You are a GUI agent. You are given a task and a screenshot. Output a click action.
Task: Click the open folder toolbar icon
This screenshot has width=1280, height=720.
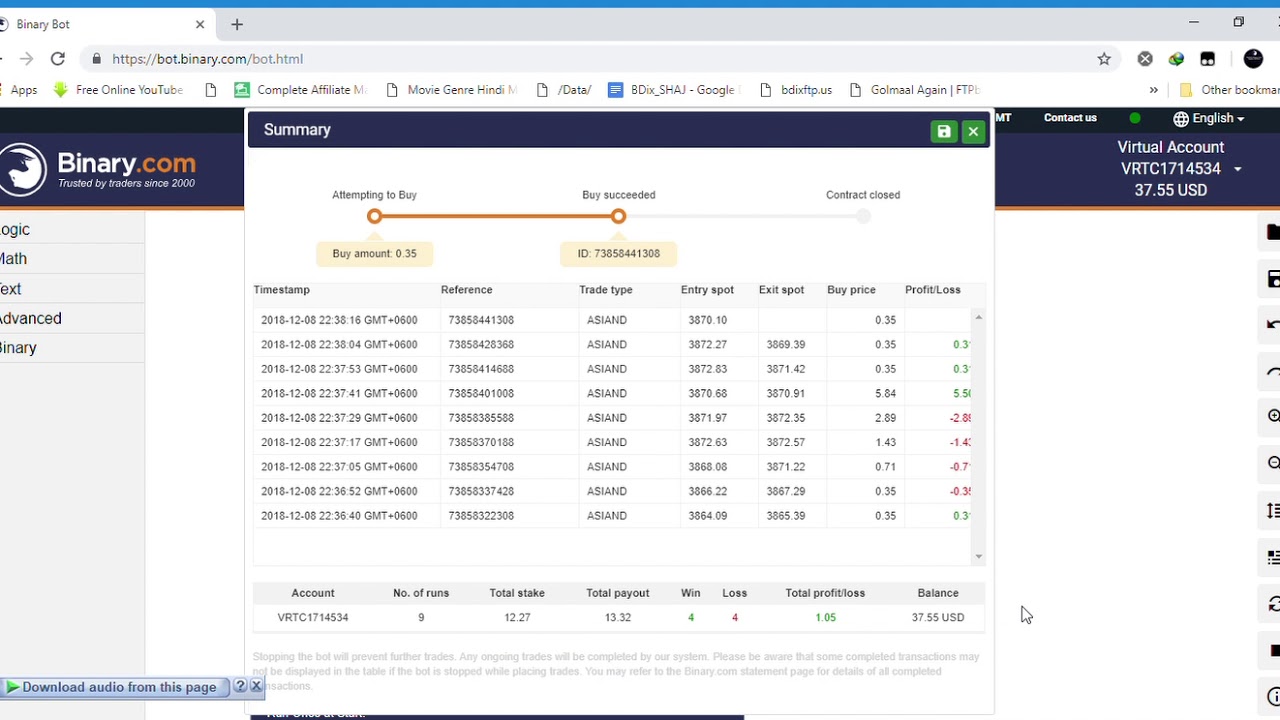pos(1273,232)
